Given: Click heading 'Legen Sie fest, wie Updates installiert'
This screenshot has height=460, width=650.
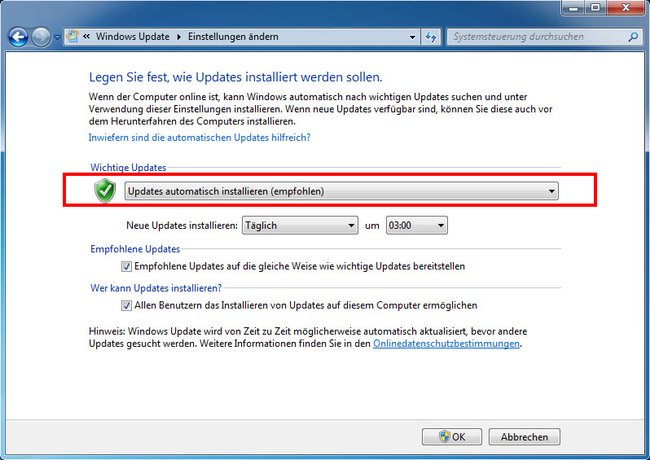Looking at the screenshot, I should pyautogui.click(x=235, y=77).
